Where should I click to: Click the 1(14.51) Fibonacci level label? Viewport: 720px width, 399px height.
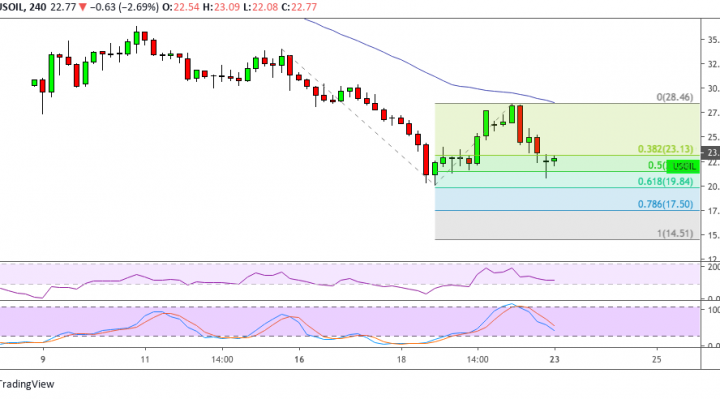(x=675, y=233)
